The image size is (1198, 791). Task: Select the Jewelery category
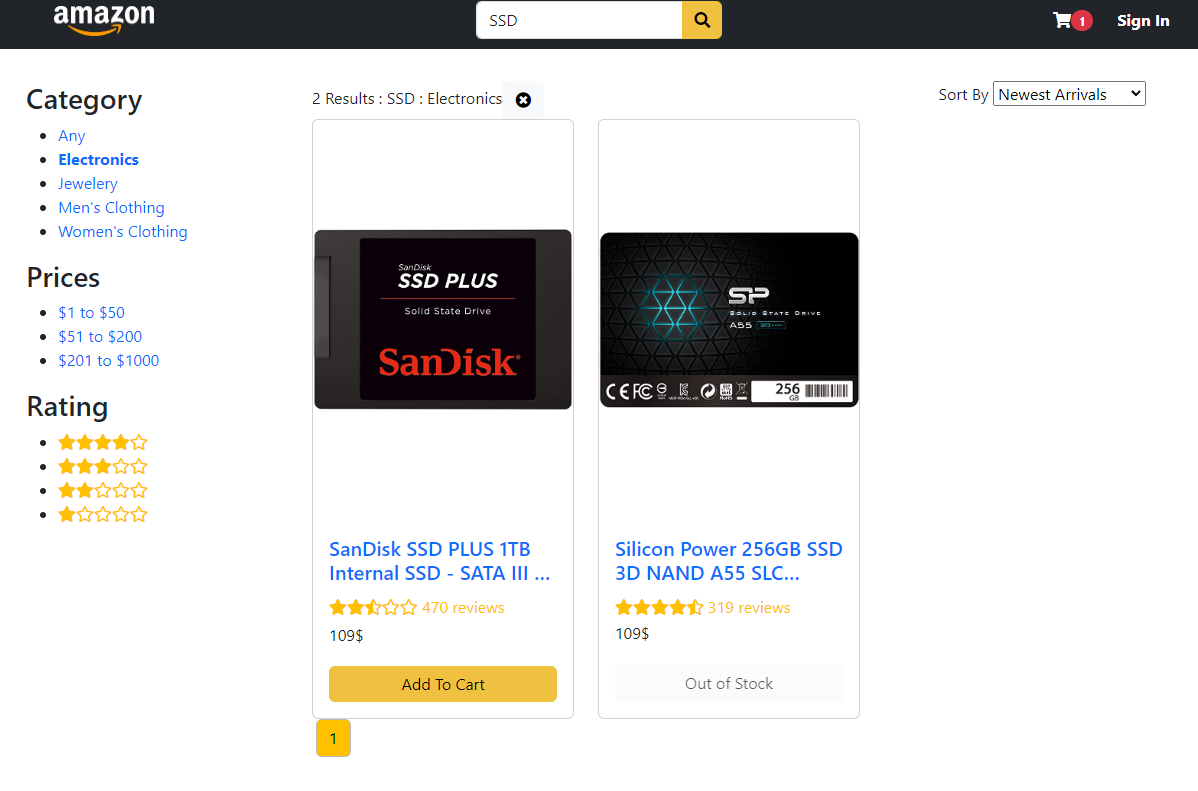(x=88, y=183)
